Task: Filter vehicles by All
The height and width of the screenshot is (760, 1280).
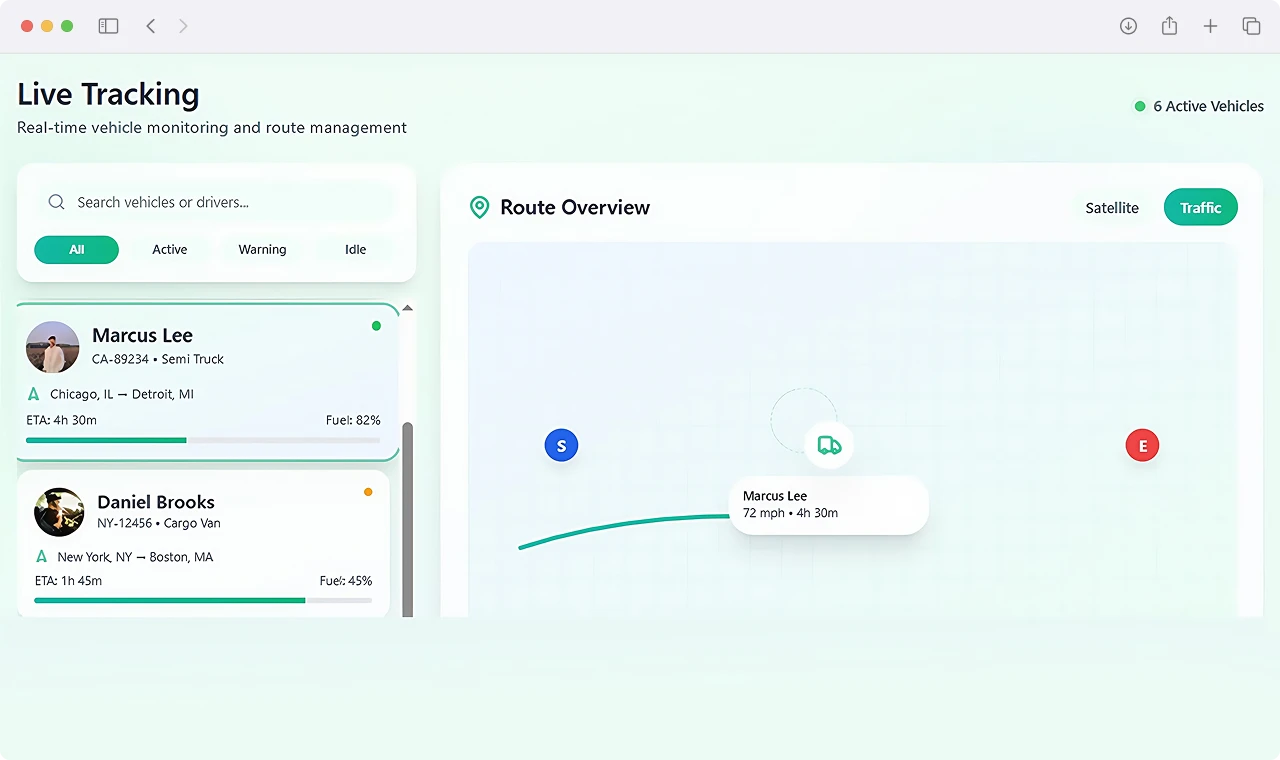Action: 76,250
